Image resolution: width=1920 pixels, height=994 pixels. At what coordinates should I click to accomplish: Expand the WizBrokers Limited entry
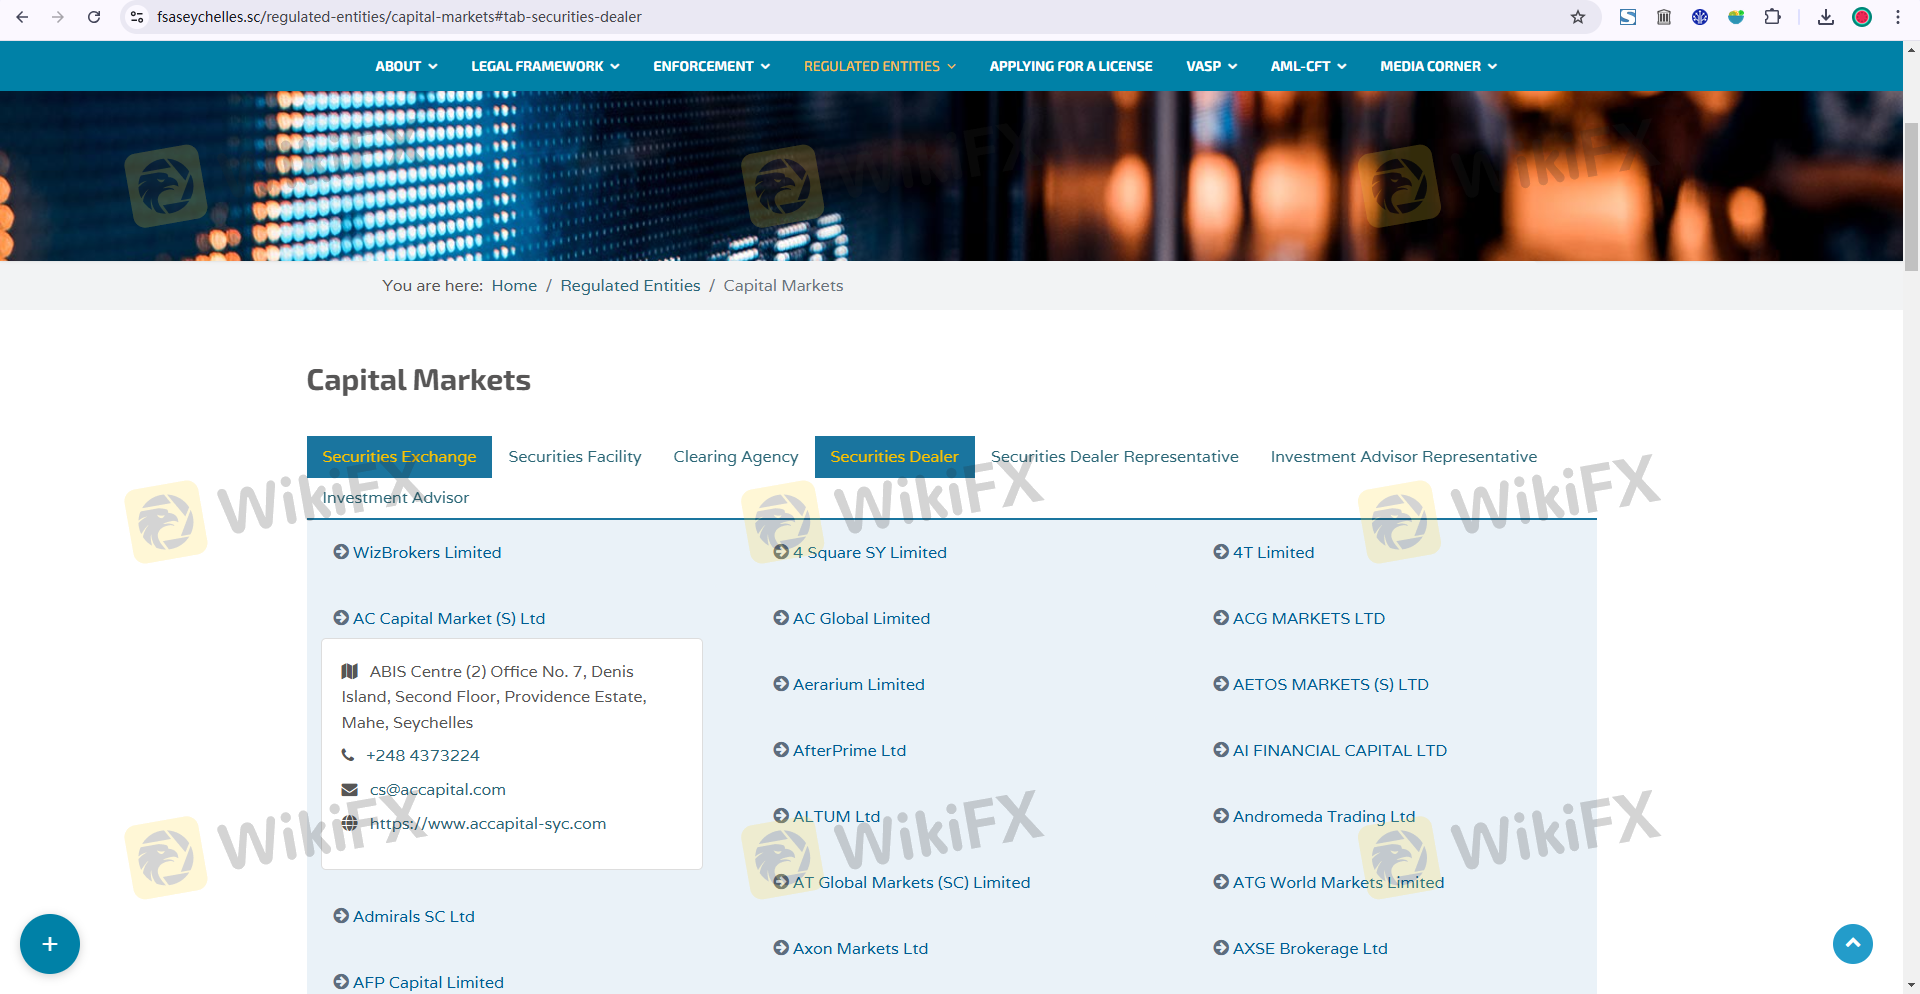click(426, 553)
